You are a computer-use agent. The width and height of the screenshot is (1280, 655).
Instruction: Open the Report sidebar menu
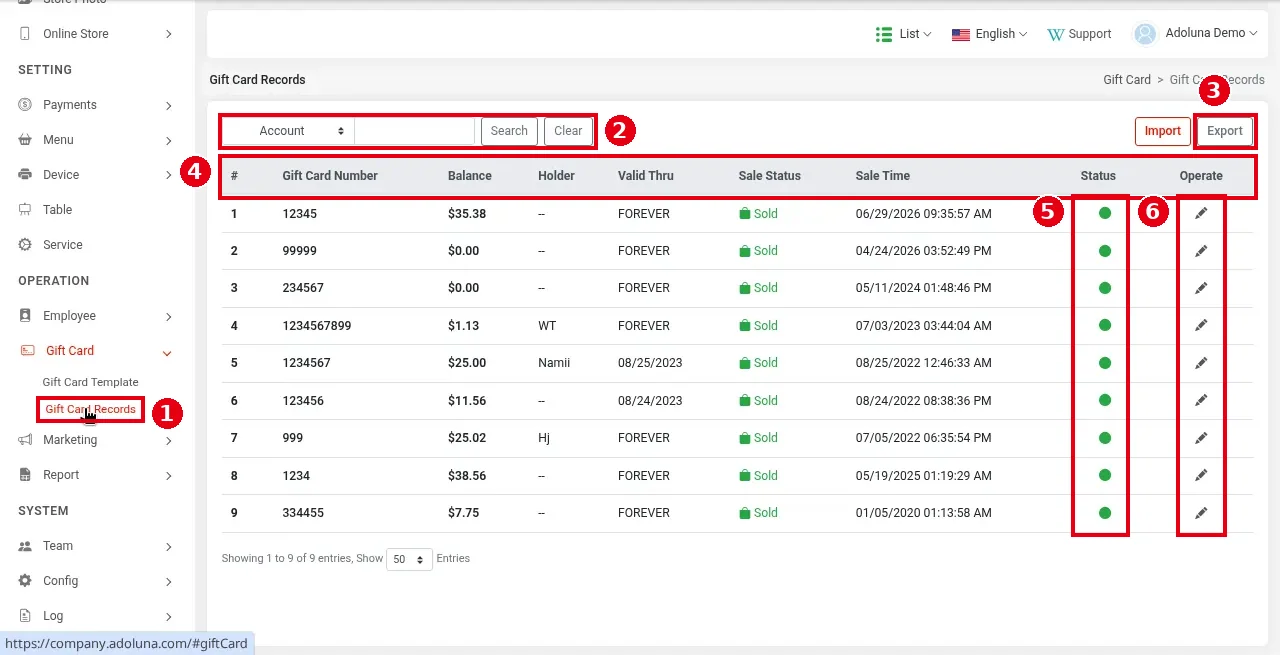[97, 475]
